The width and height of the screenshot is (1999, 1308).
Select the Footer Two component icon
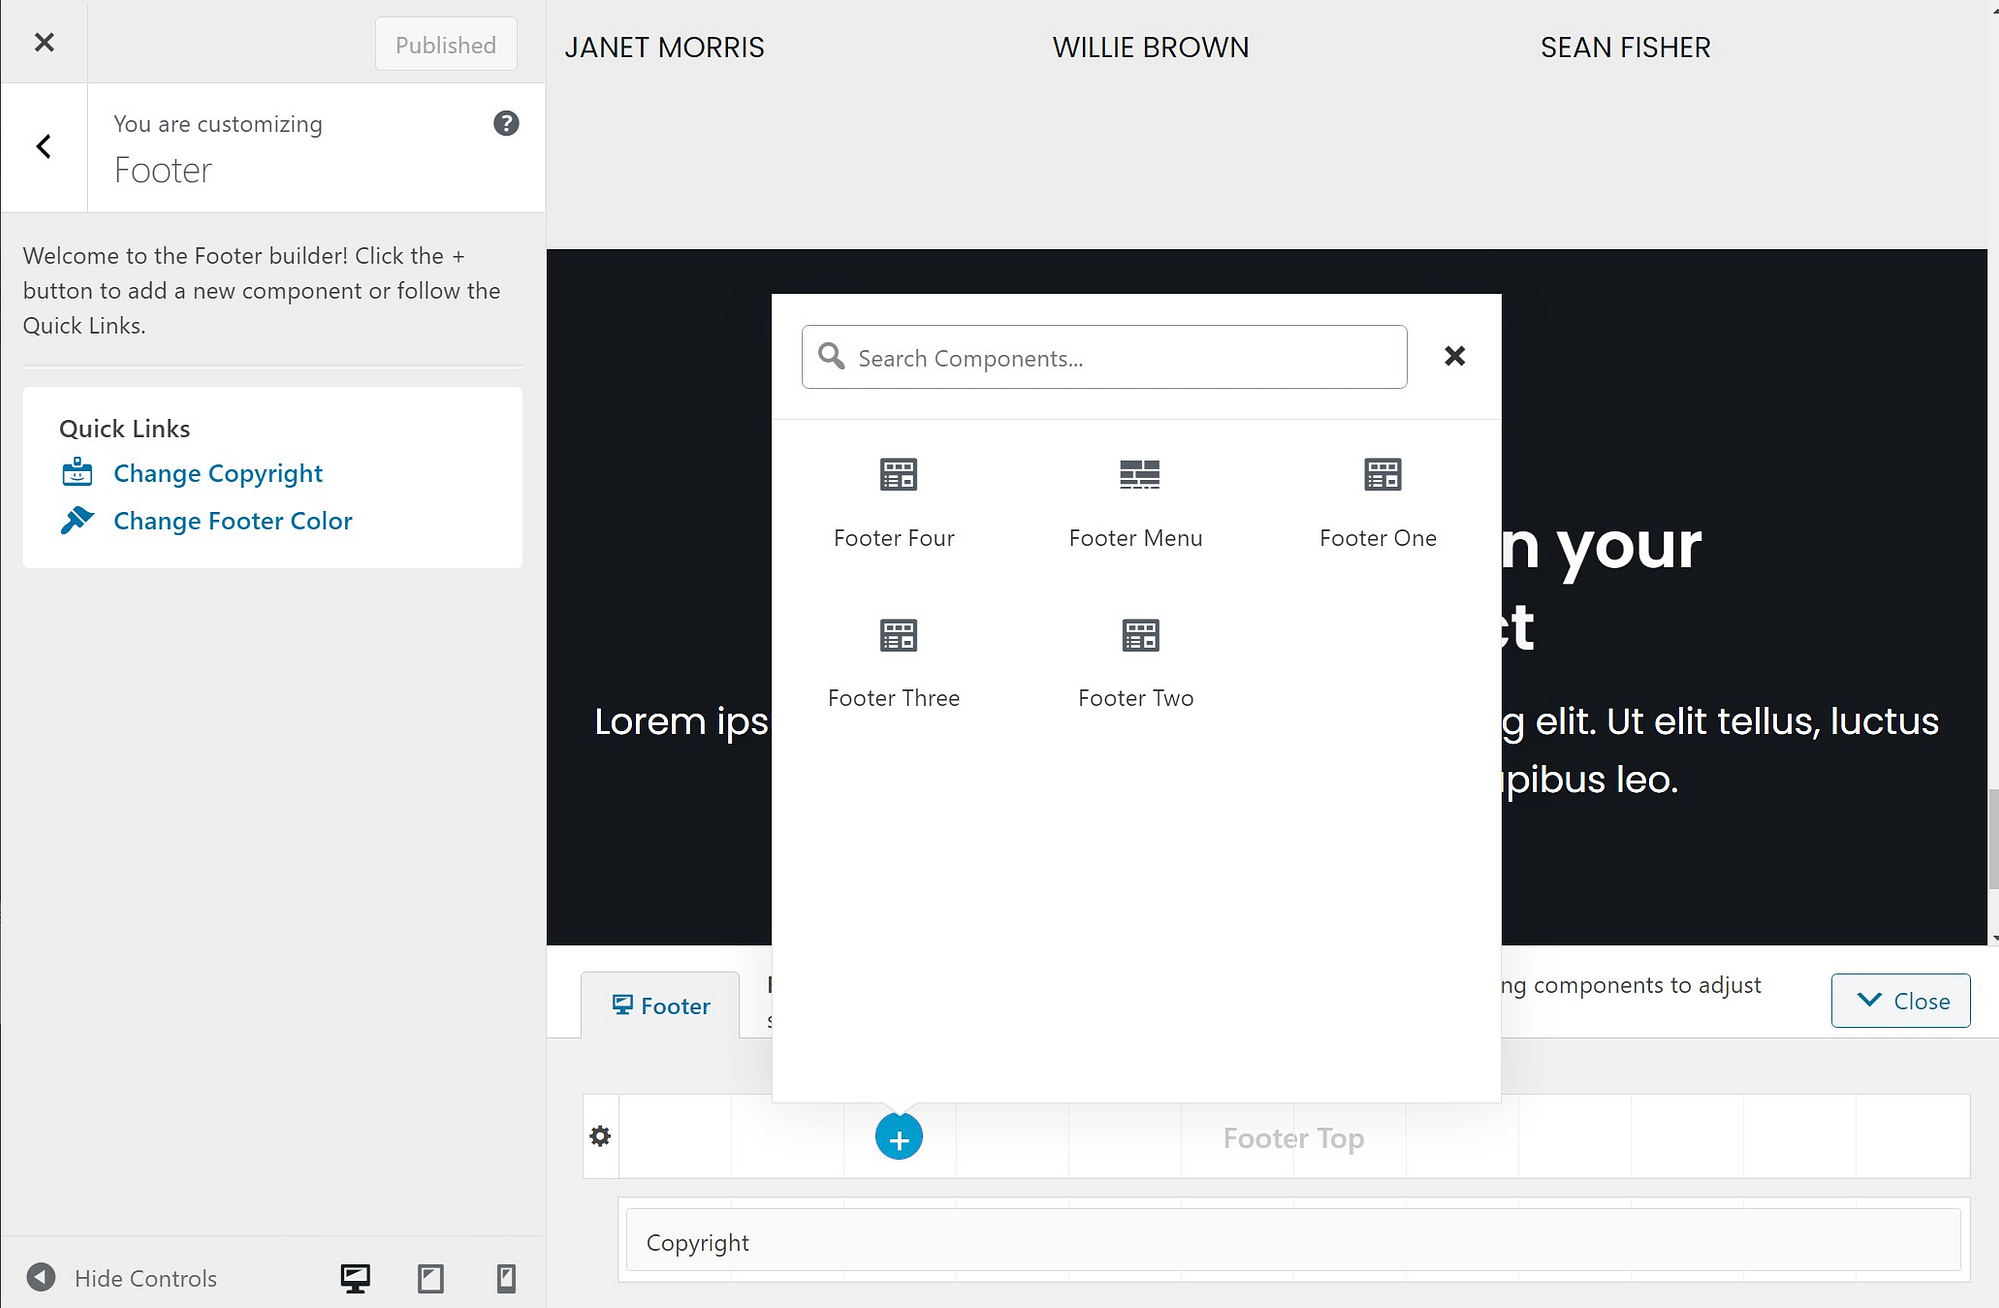(x=1137, y=634)
